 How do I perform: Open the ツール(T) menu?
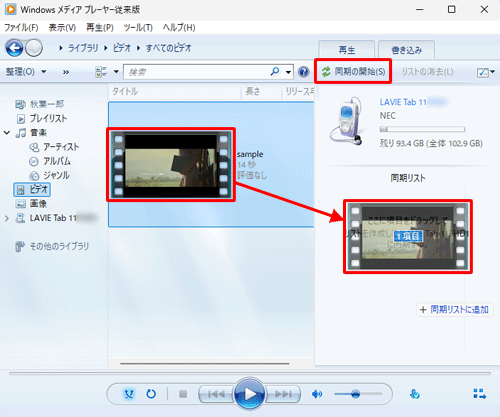point(138,28)
